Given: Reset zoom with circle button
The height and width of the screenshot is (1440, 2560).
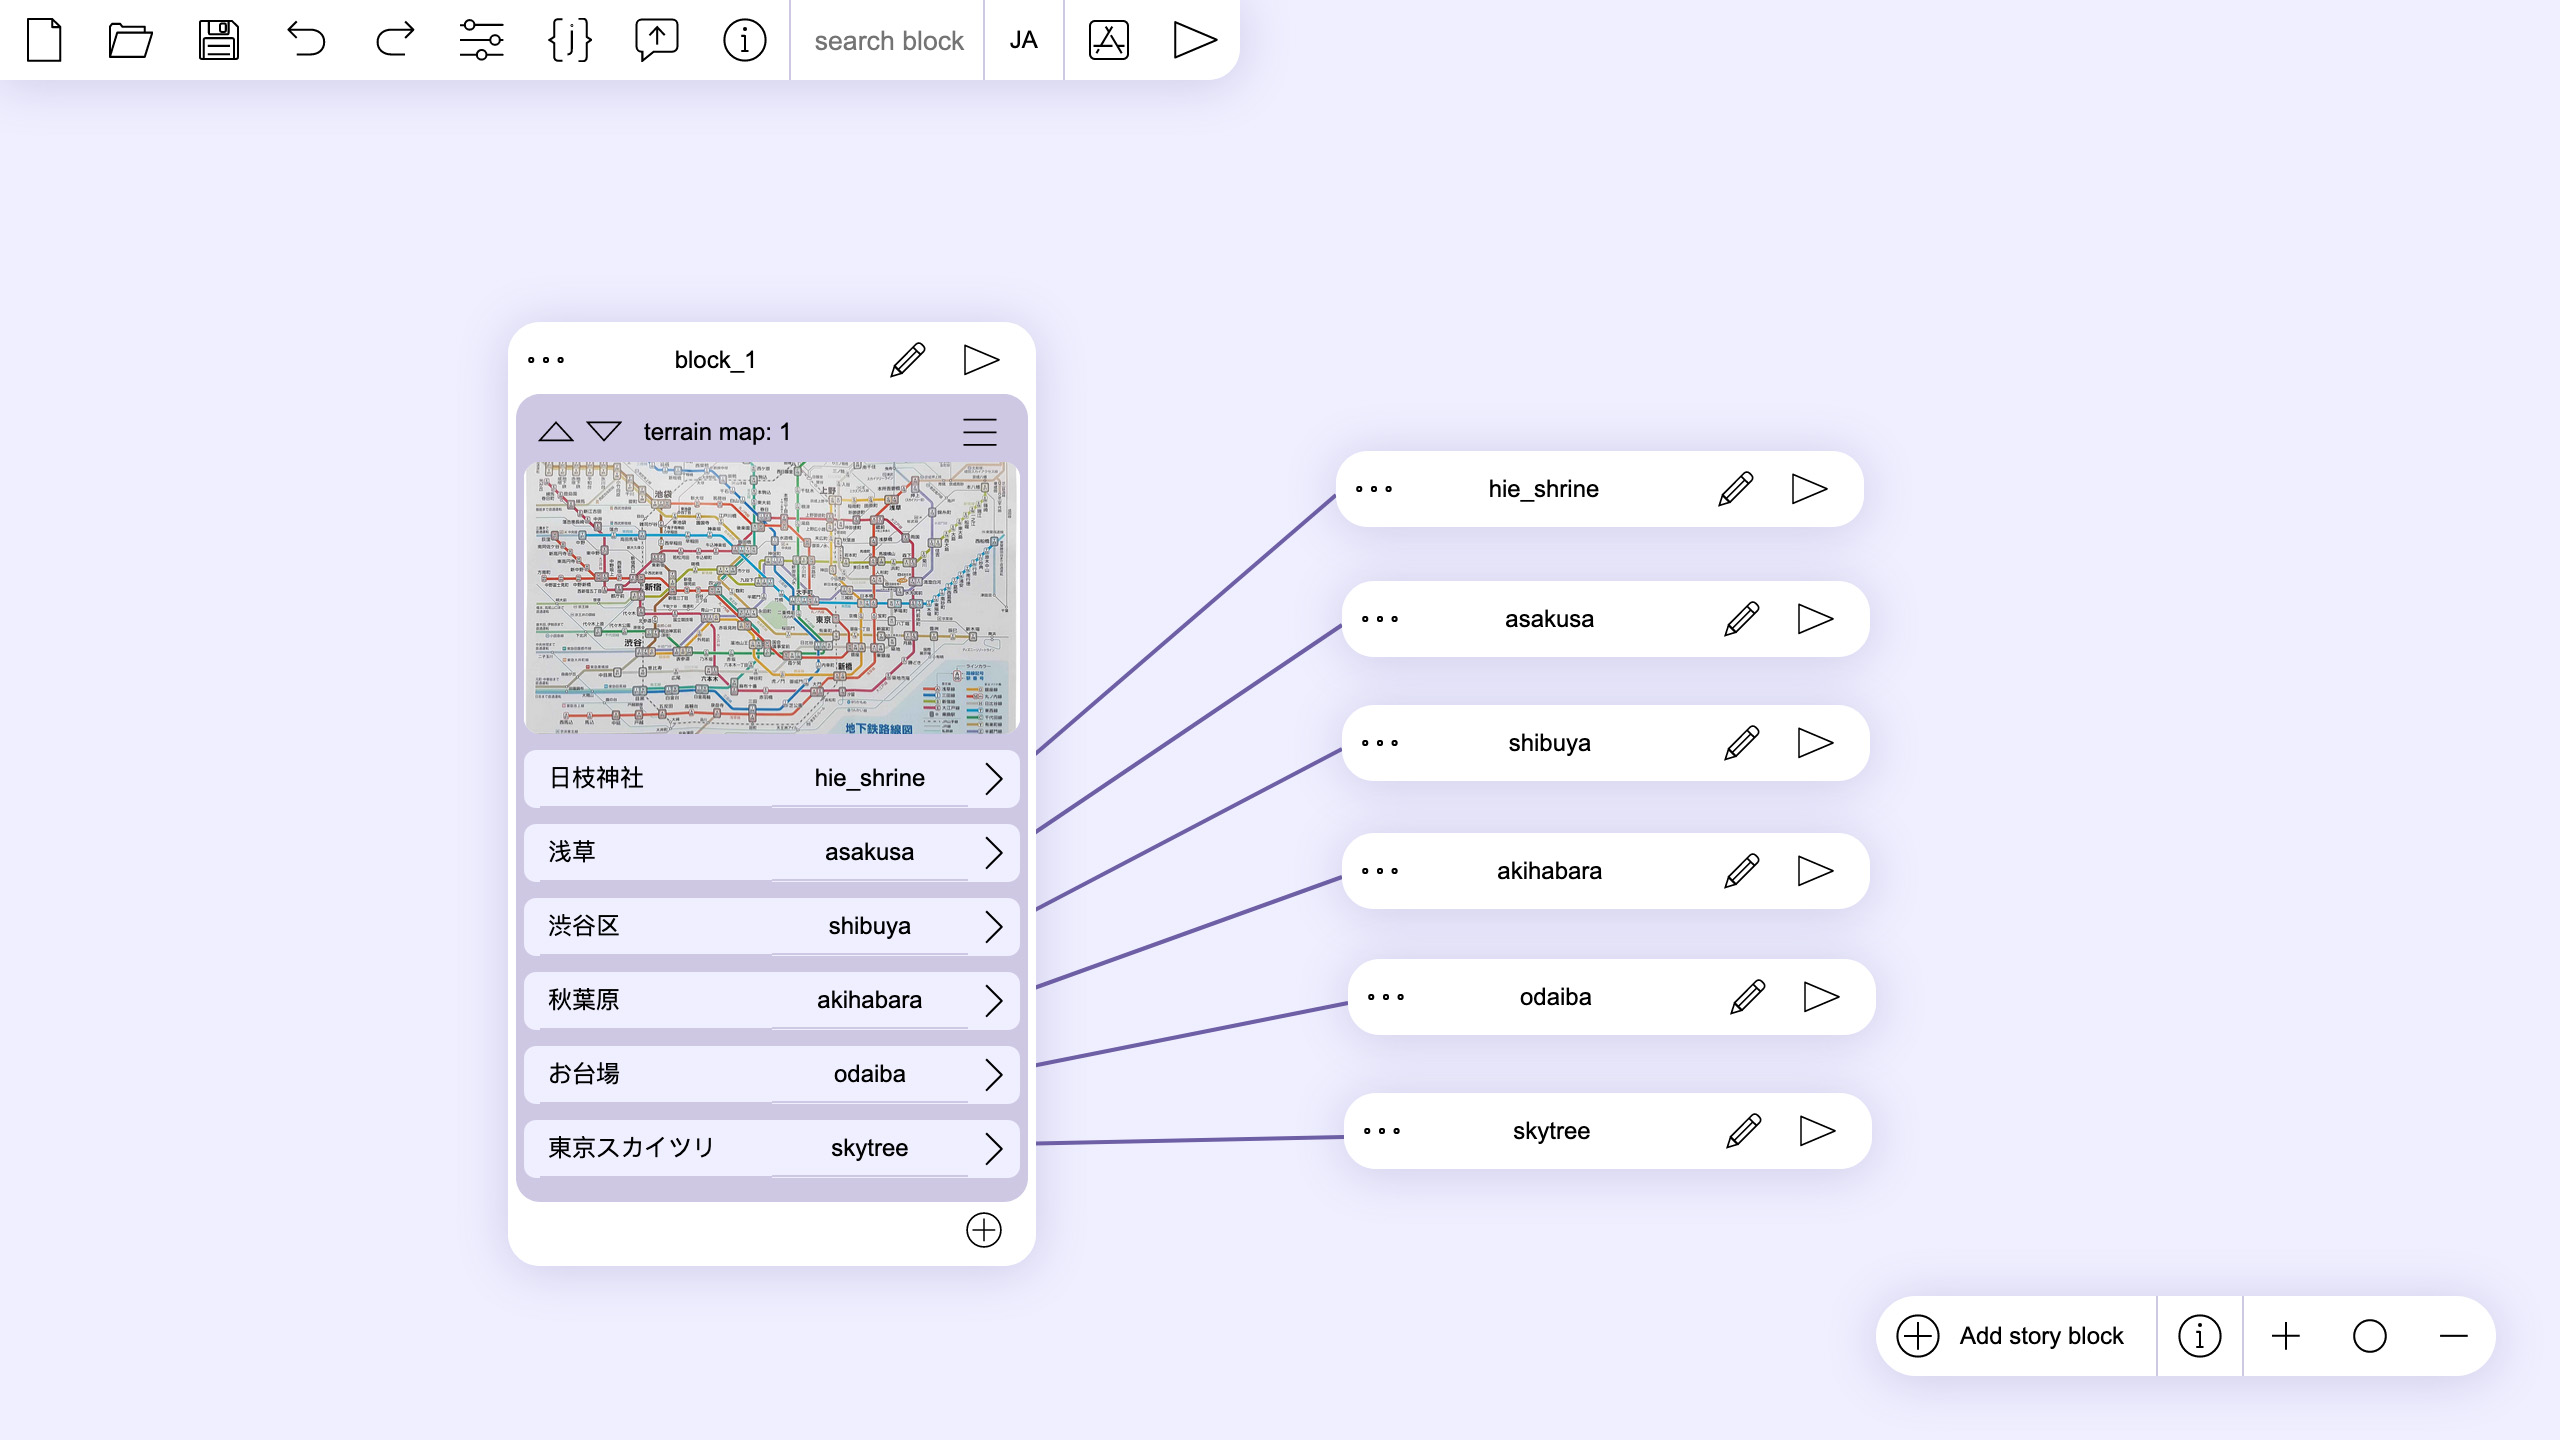Looking at the screenshot, I should 2370,1336.
